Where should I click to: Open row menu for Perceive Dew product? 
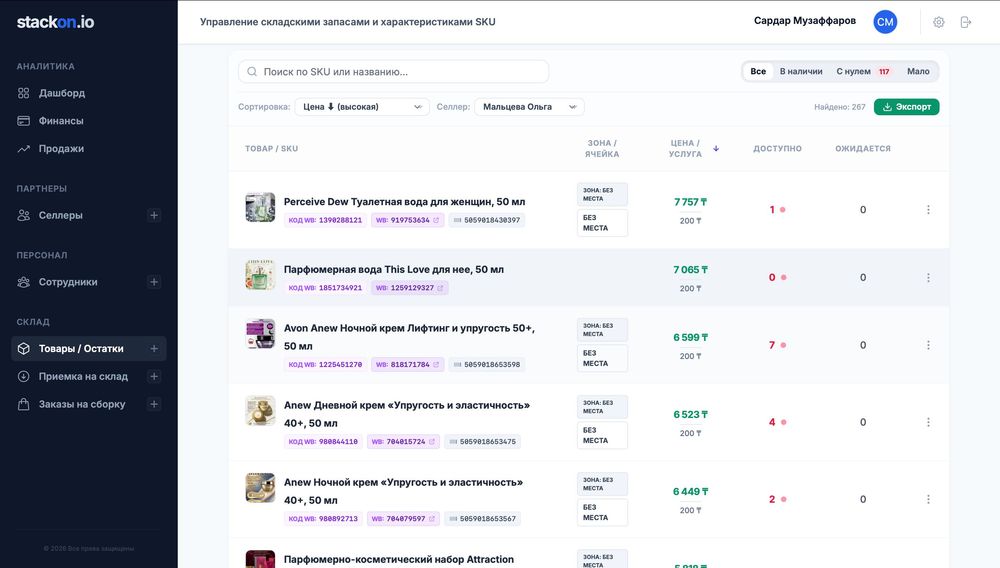tap(928, 210)
